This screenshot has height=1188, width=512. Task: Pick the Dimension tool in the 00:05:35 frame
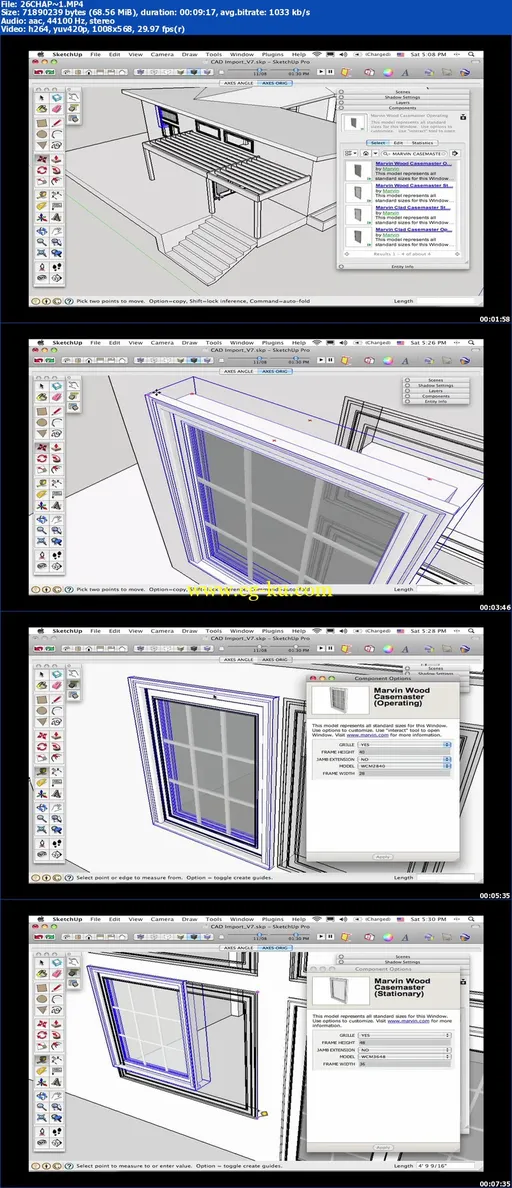pos(57,771)
